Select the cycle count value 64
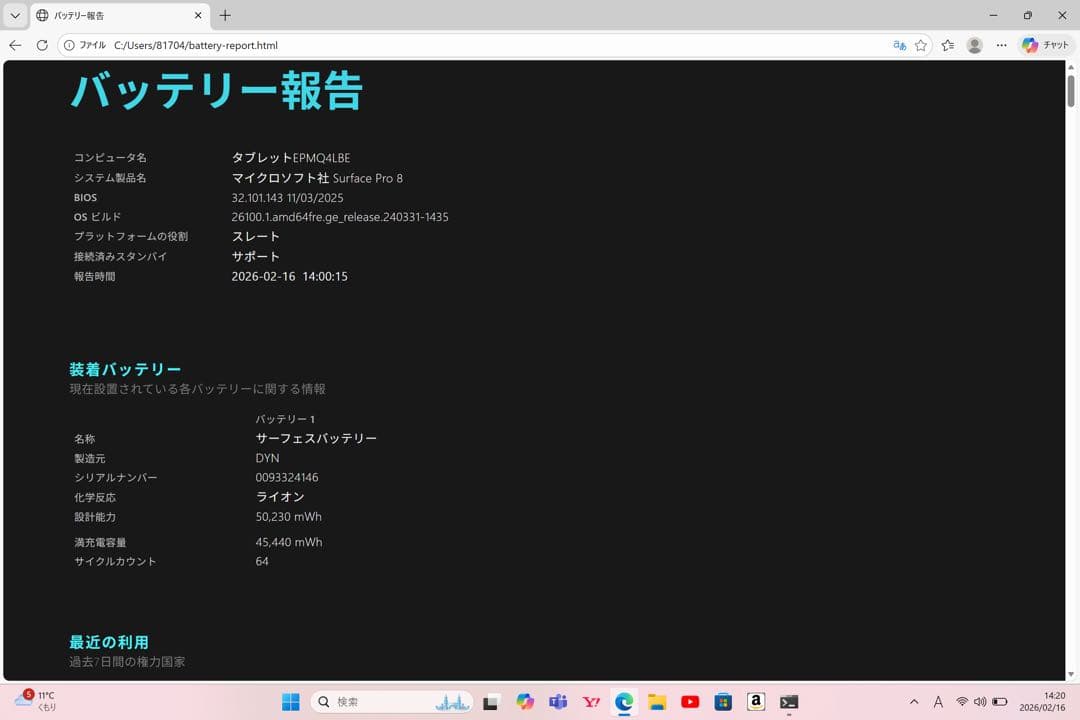 click(262, 562)
